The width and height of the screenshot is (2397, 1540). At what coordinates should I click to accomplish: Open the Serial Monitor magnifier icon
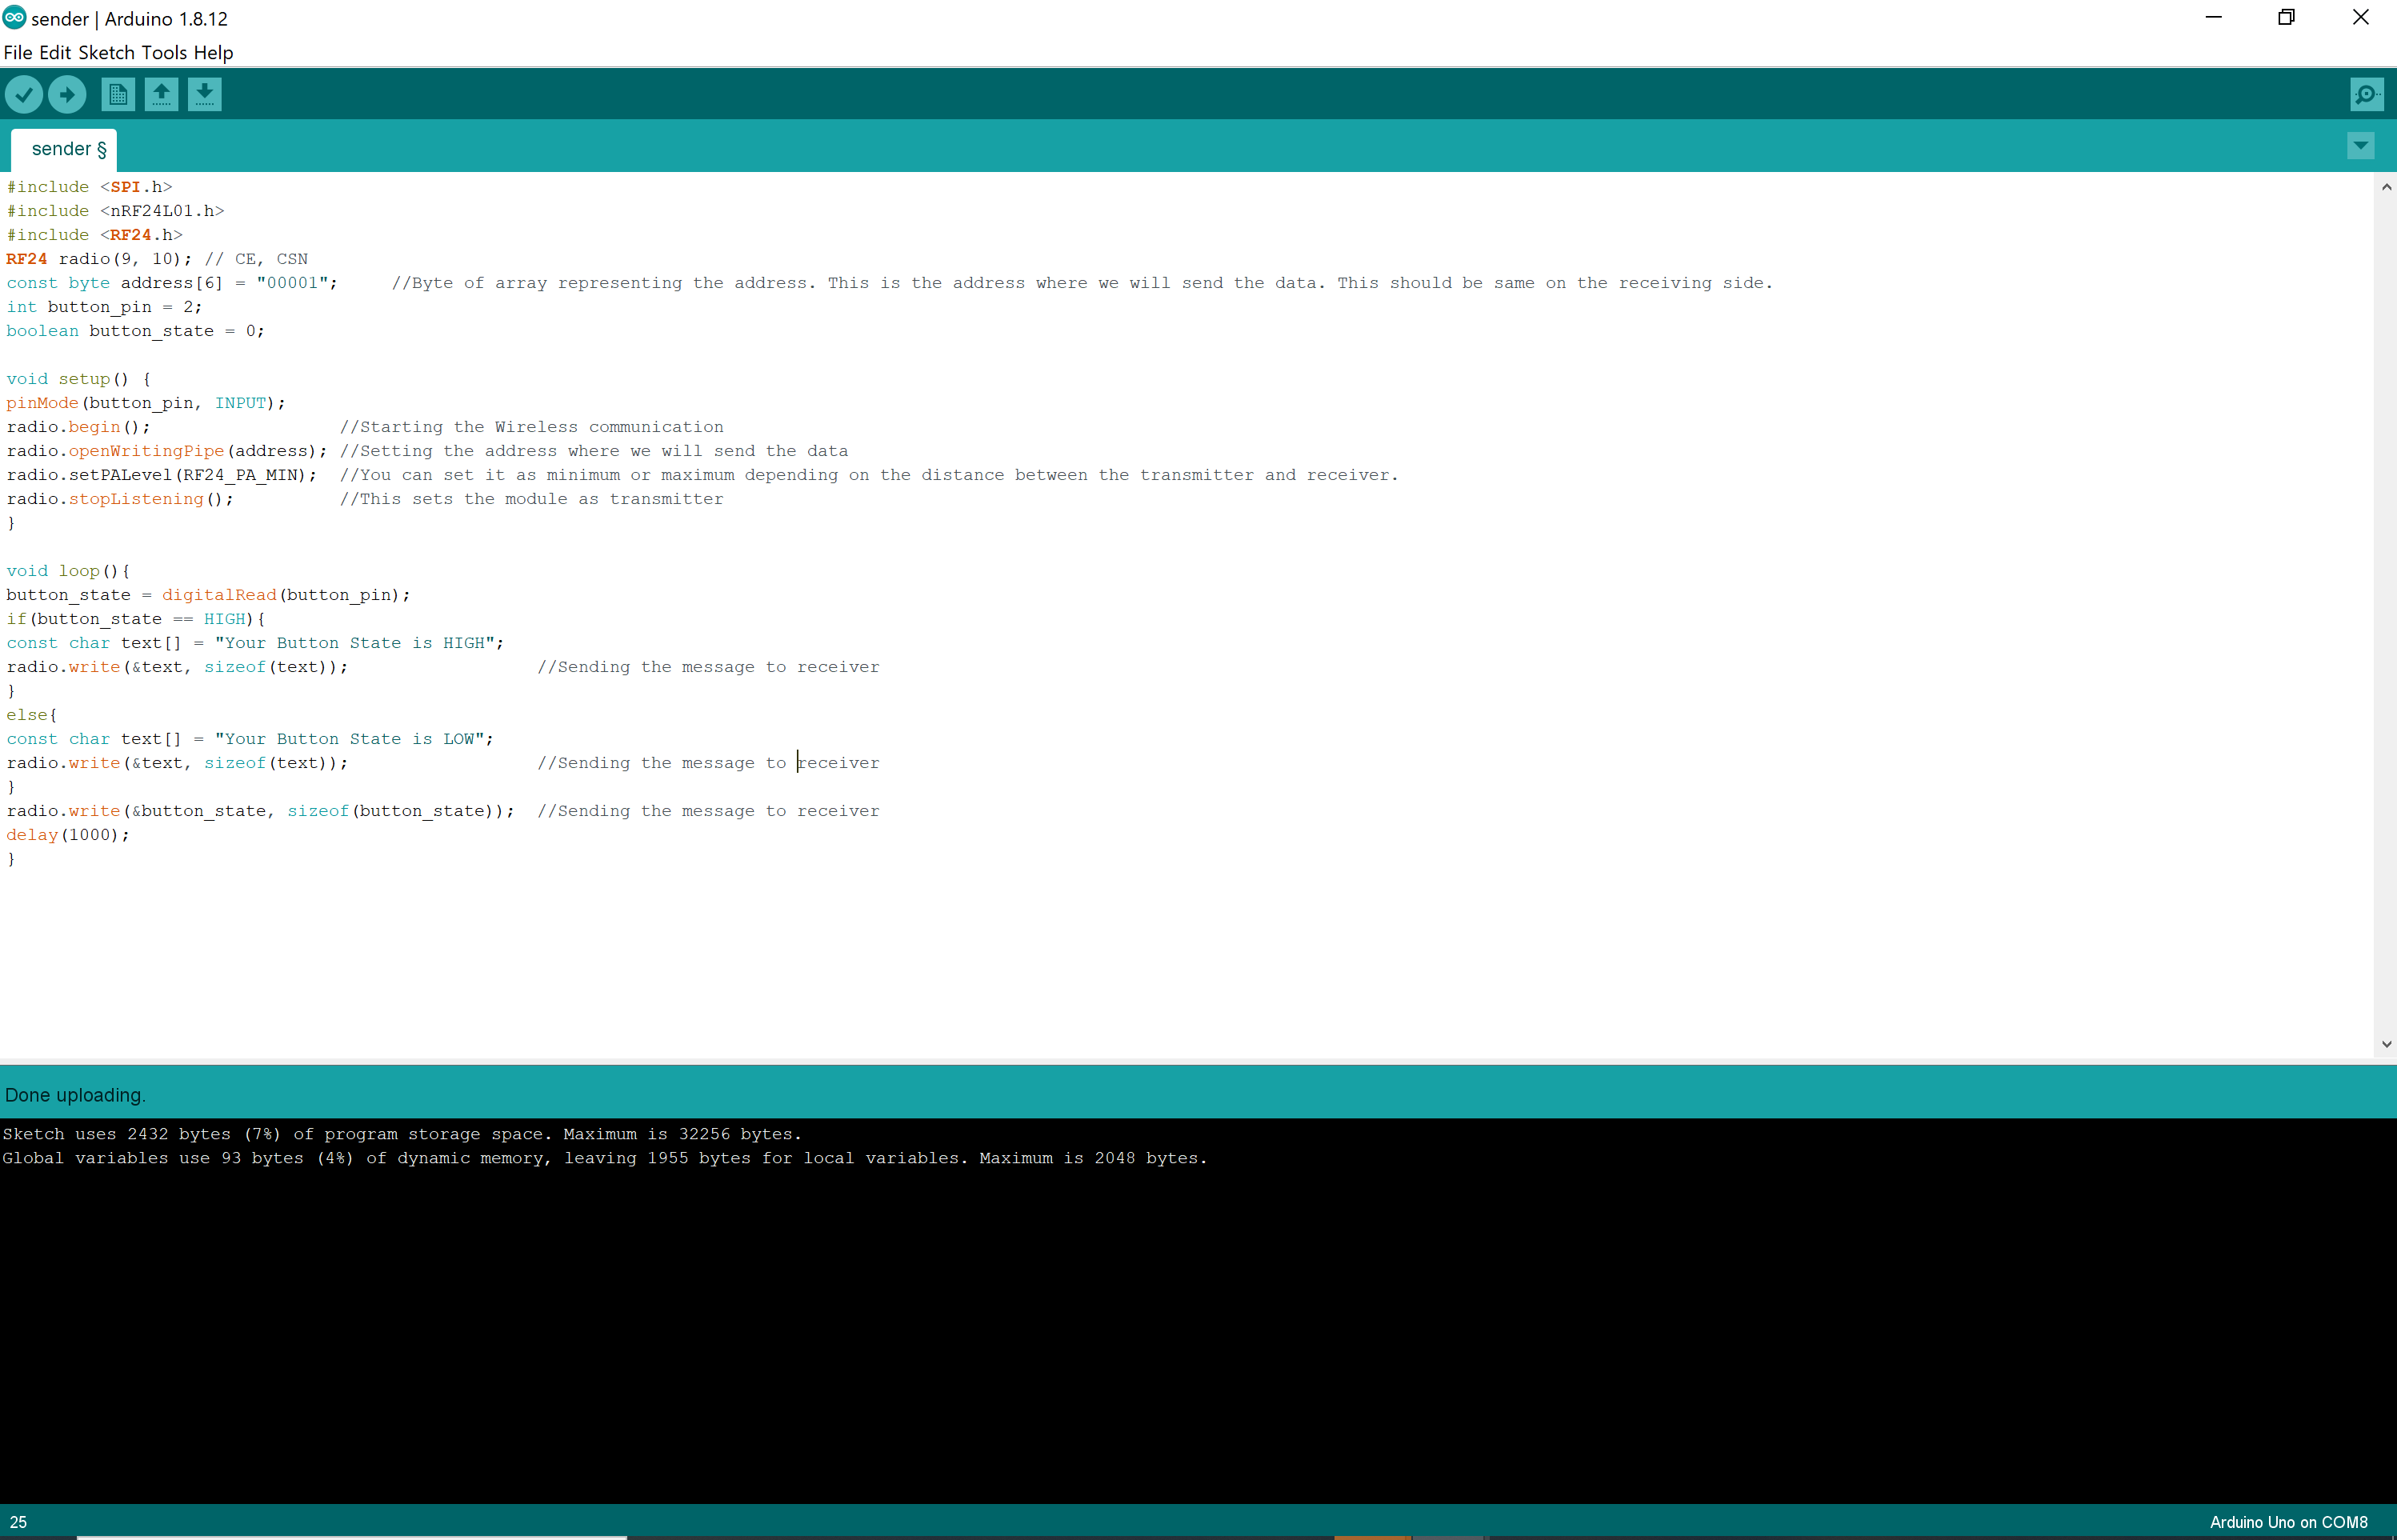tap(2366, 95)
